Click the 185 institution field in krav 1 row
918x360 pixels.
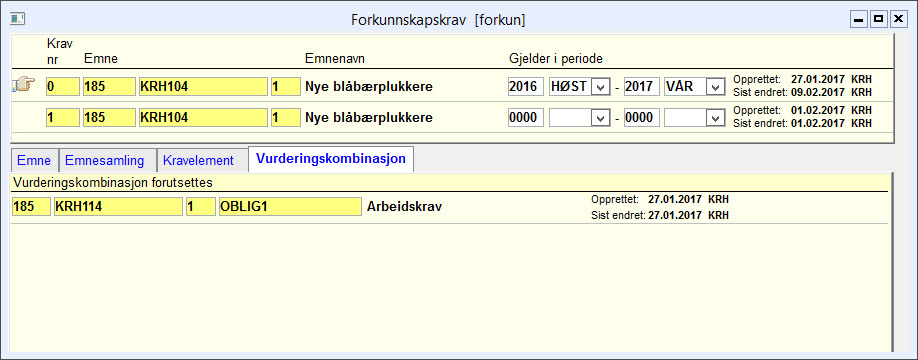pyautogui.click(x=109, y=118)
